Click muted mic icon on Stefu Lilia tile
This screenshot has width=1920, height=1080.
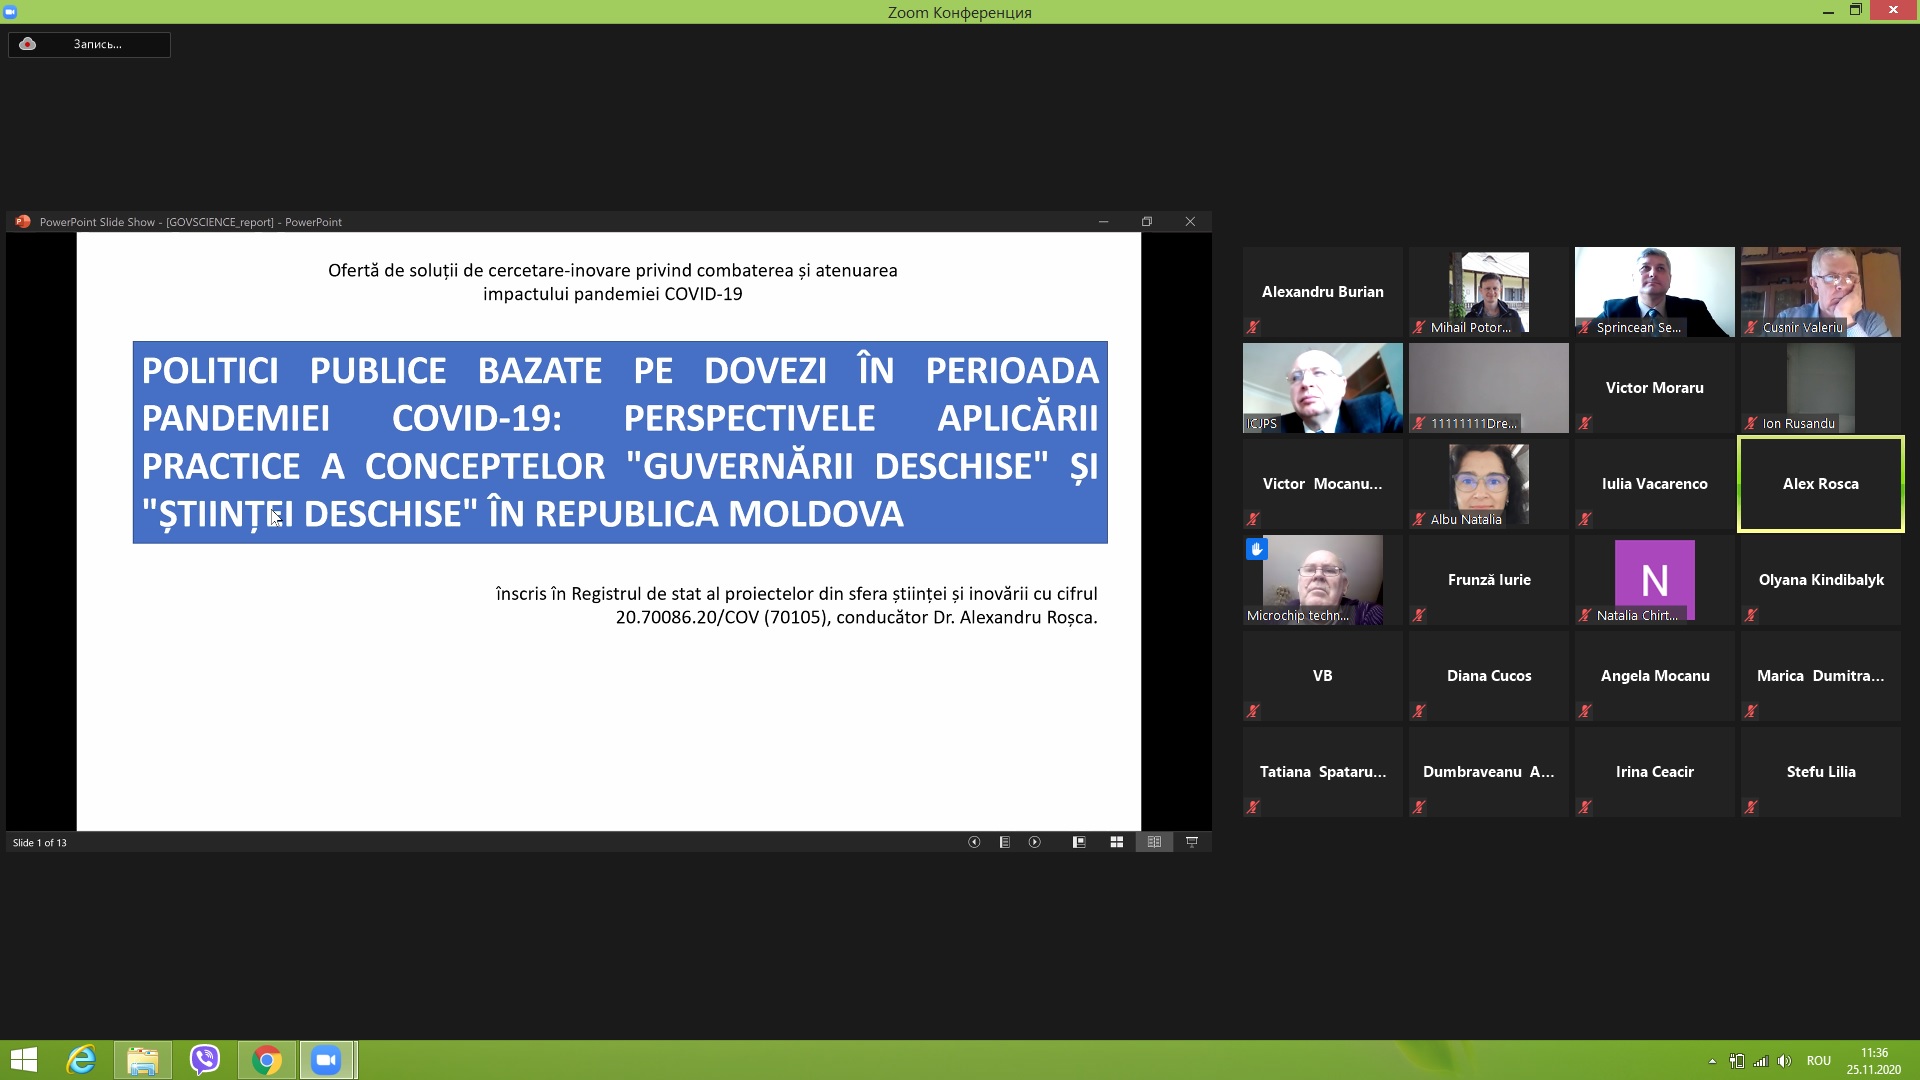click(1751, 807)
